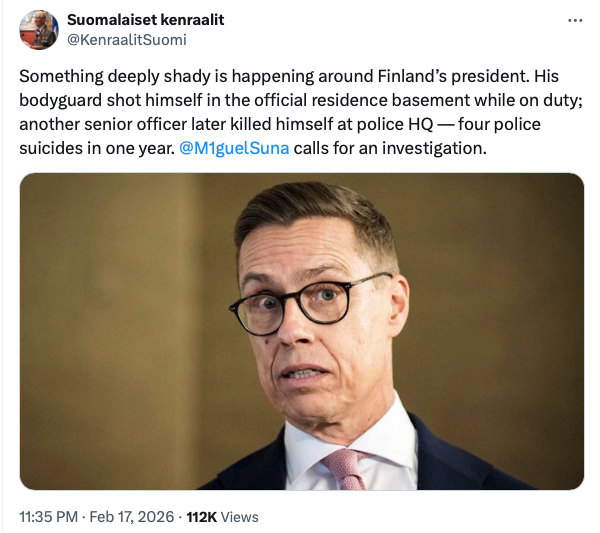Image resolution: width=600 pixels, height=533 pixels.
Task: Click the 112K view count number
Action: point(202,517)
